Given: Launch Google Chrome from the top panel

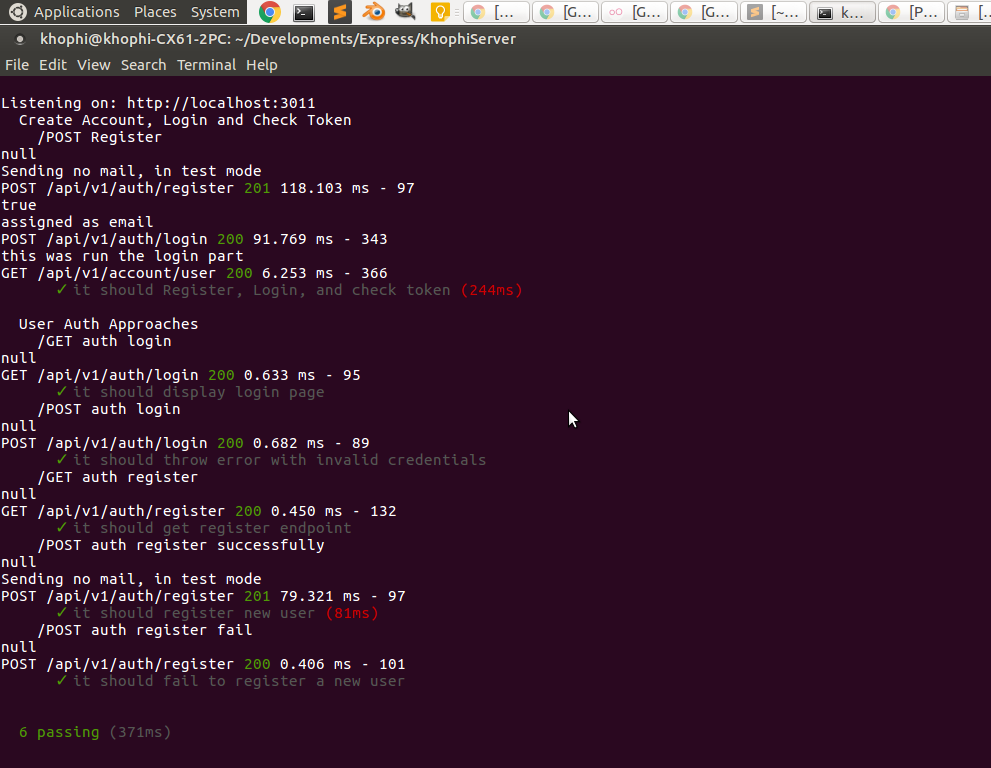Looking at the screenshot, I should (x=269, y=12).
